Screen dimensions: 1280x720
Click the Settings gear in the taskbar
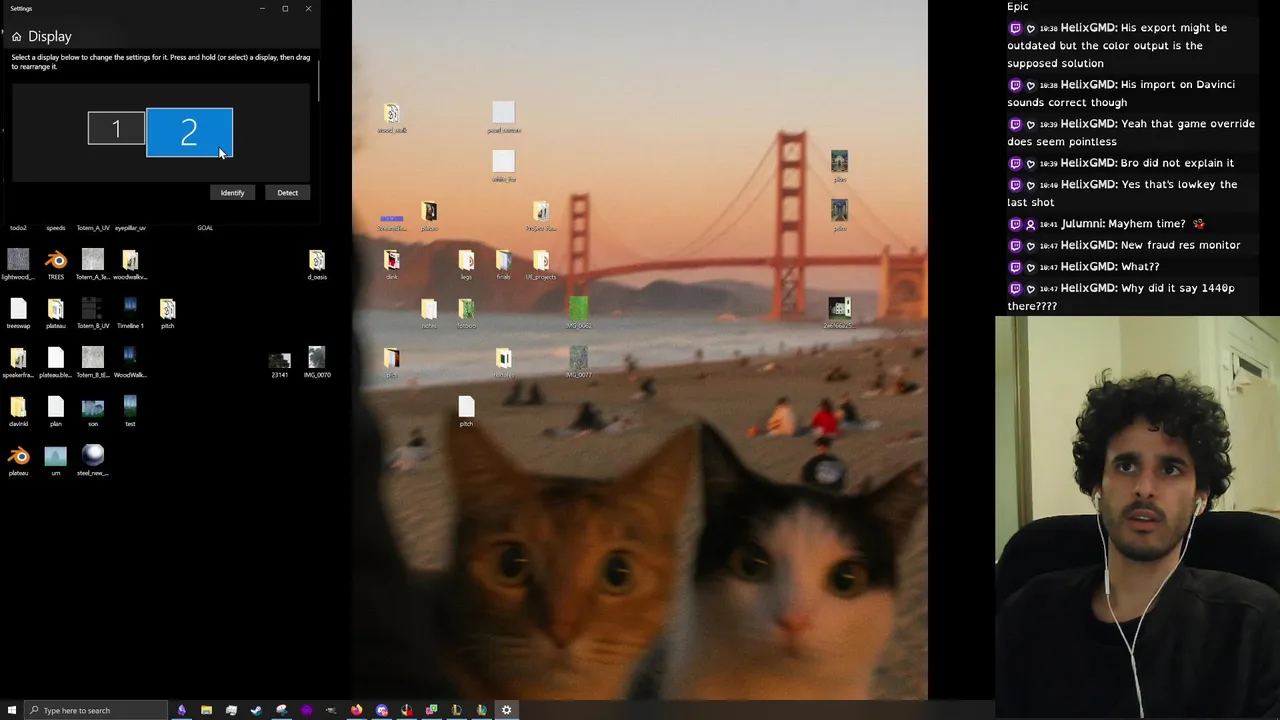pyautogui.click(x=506, y=710)
